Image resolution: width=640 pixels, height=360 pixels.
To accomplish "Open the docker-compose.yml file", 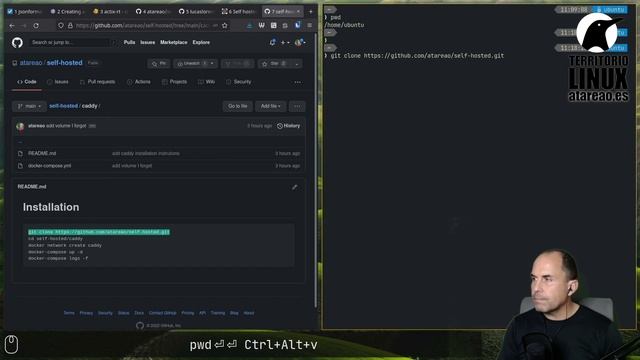I will tap(49, 166).
